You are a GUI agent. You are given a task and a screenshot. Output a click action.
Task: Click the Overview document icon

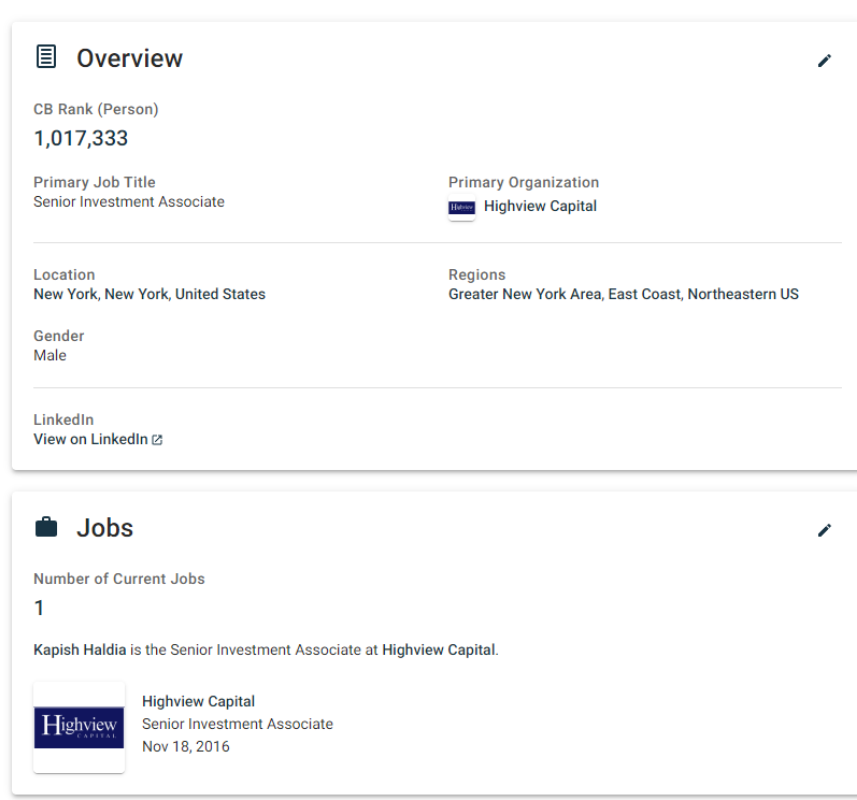(x=46, y=56)
